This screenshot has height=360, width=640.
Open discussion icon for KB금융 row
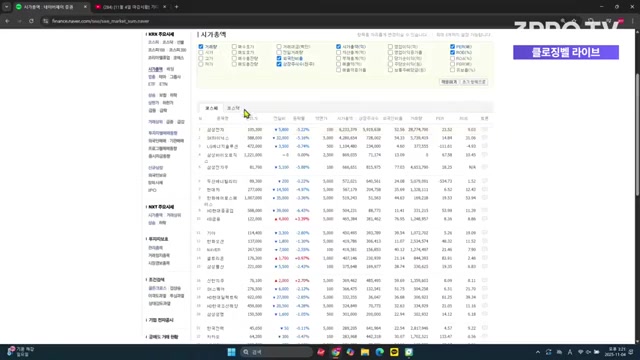(x=484, y=219)
